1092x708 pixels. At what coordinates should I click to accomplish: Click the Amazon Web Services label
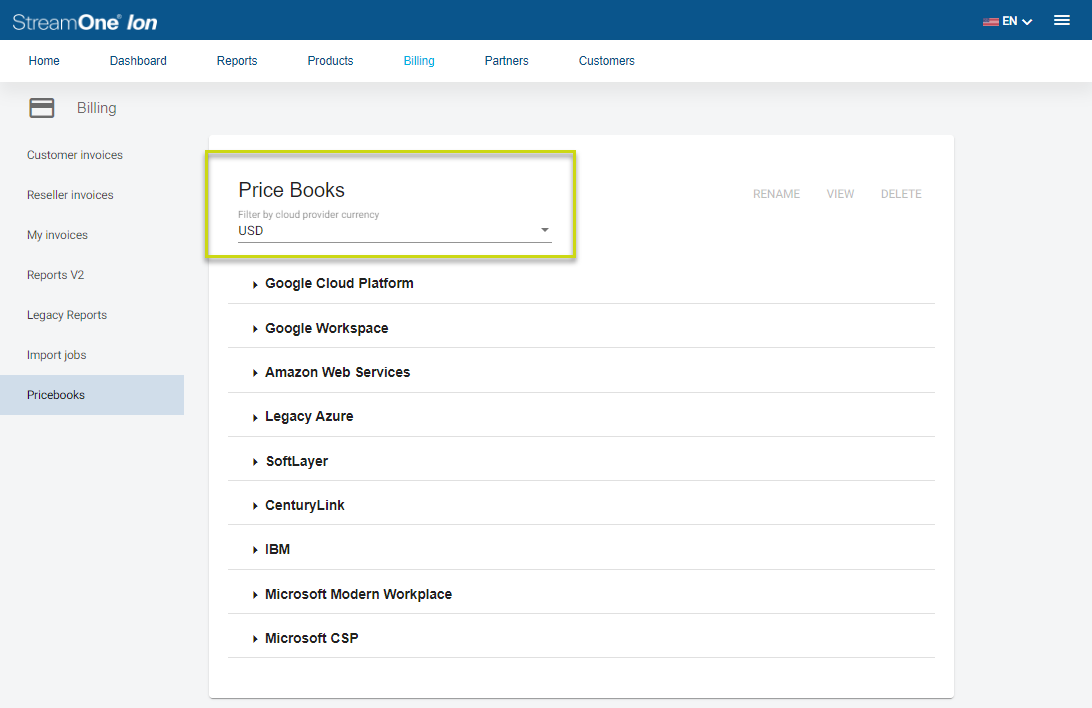(337, 372)
